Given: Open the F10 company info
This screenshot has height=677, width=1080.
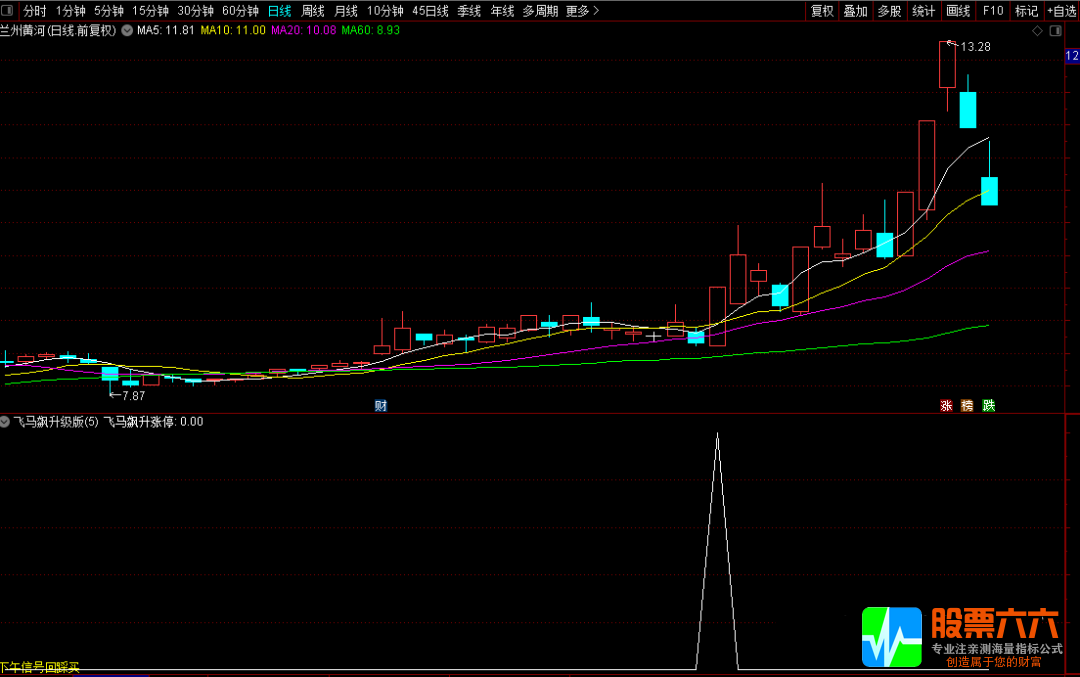Looking at the screenshot, I should tap(993, 11).
